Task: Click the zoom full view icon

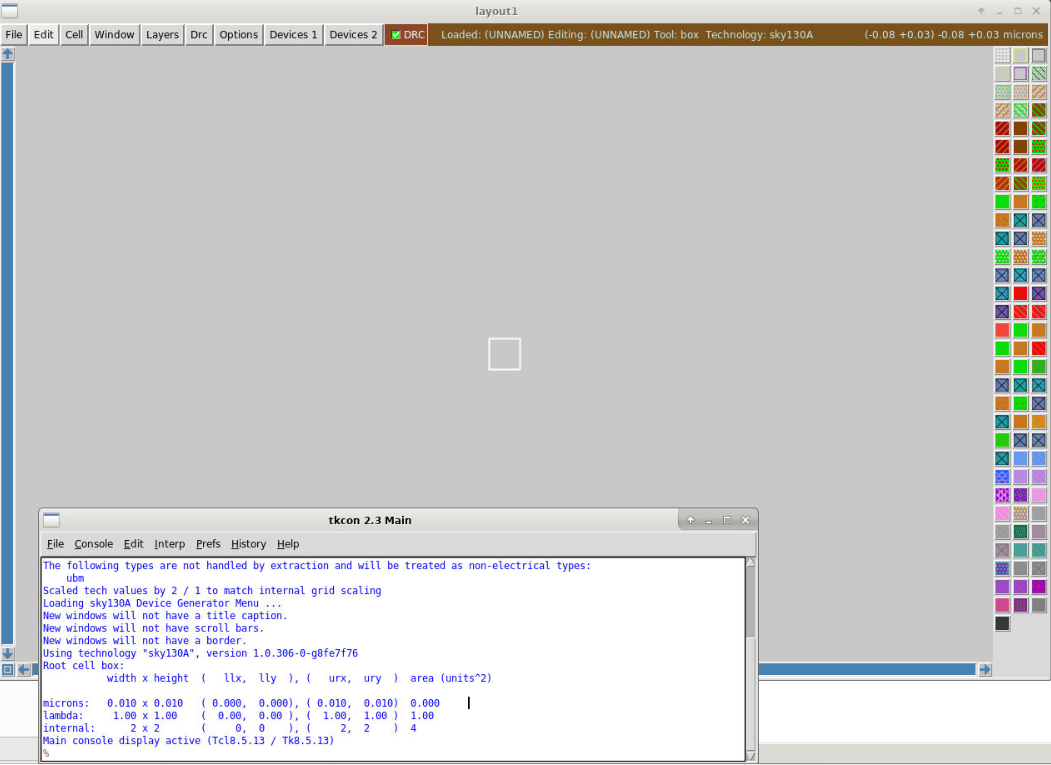Action: [x=7, y=669]
